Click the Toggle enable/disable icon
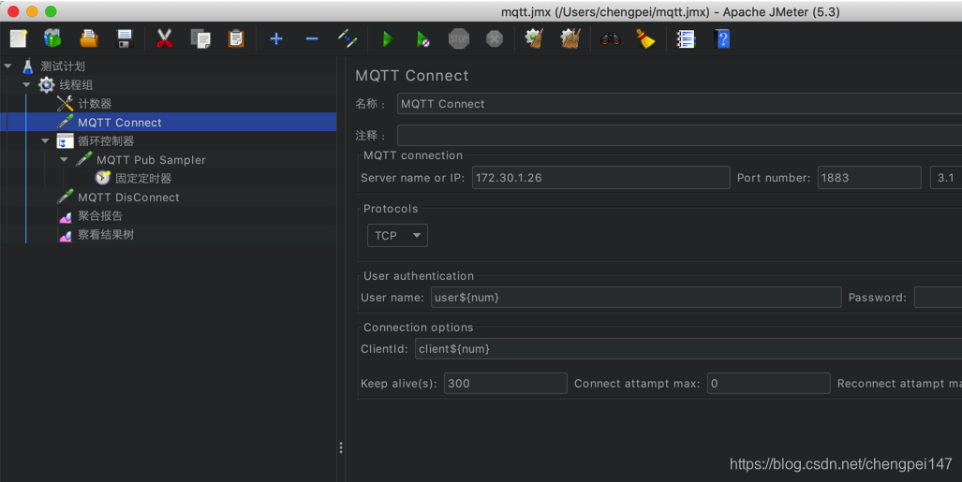The image size is (962, 482). [x=347, y=39]
